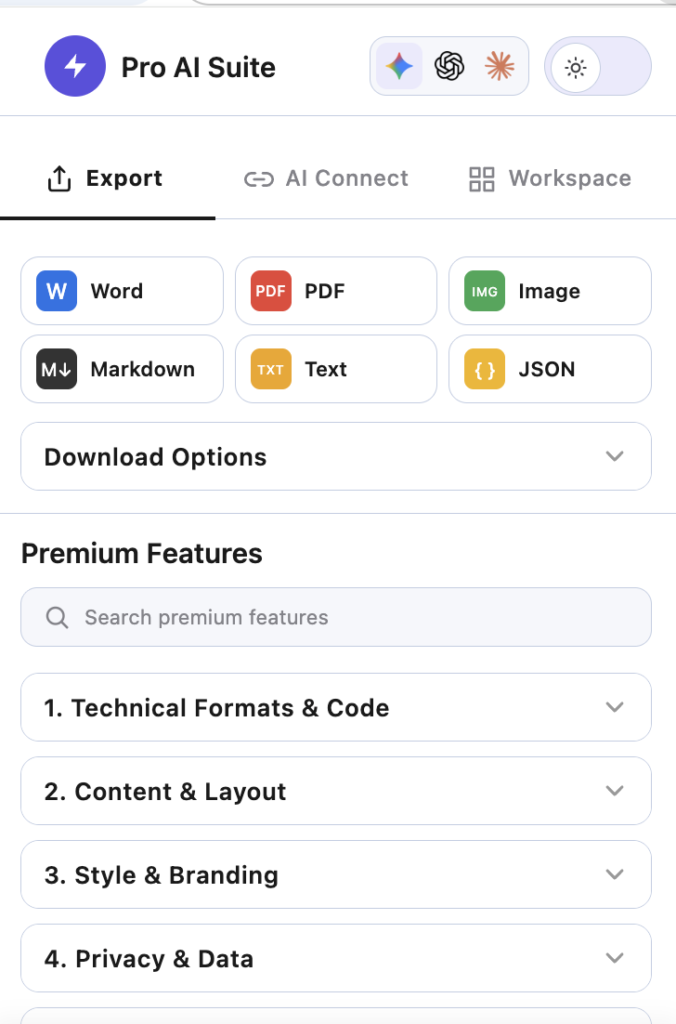This screenshot has width=676, height=1024.
Task: Toggle the light/dark theme switch
Action: (598, 67)
